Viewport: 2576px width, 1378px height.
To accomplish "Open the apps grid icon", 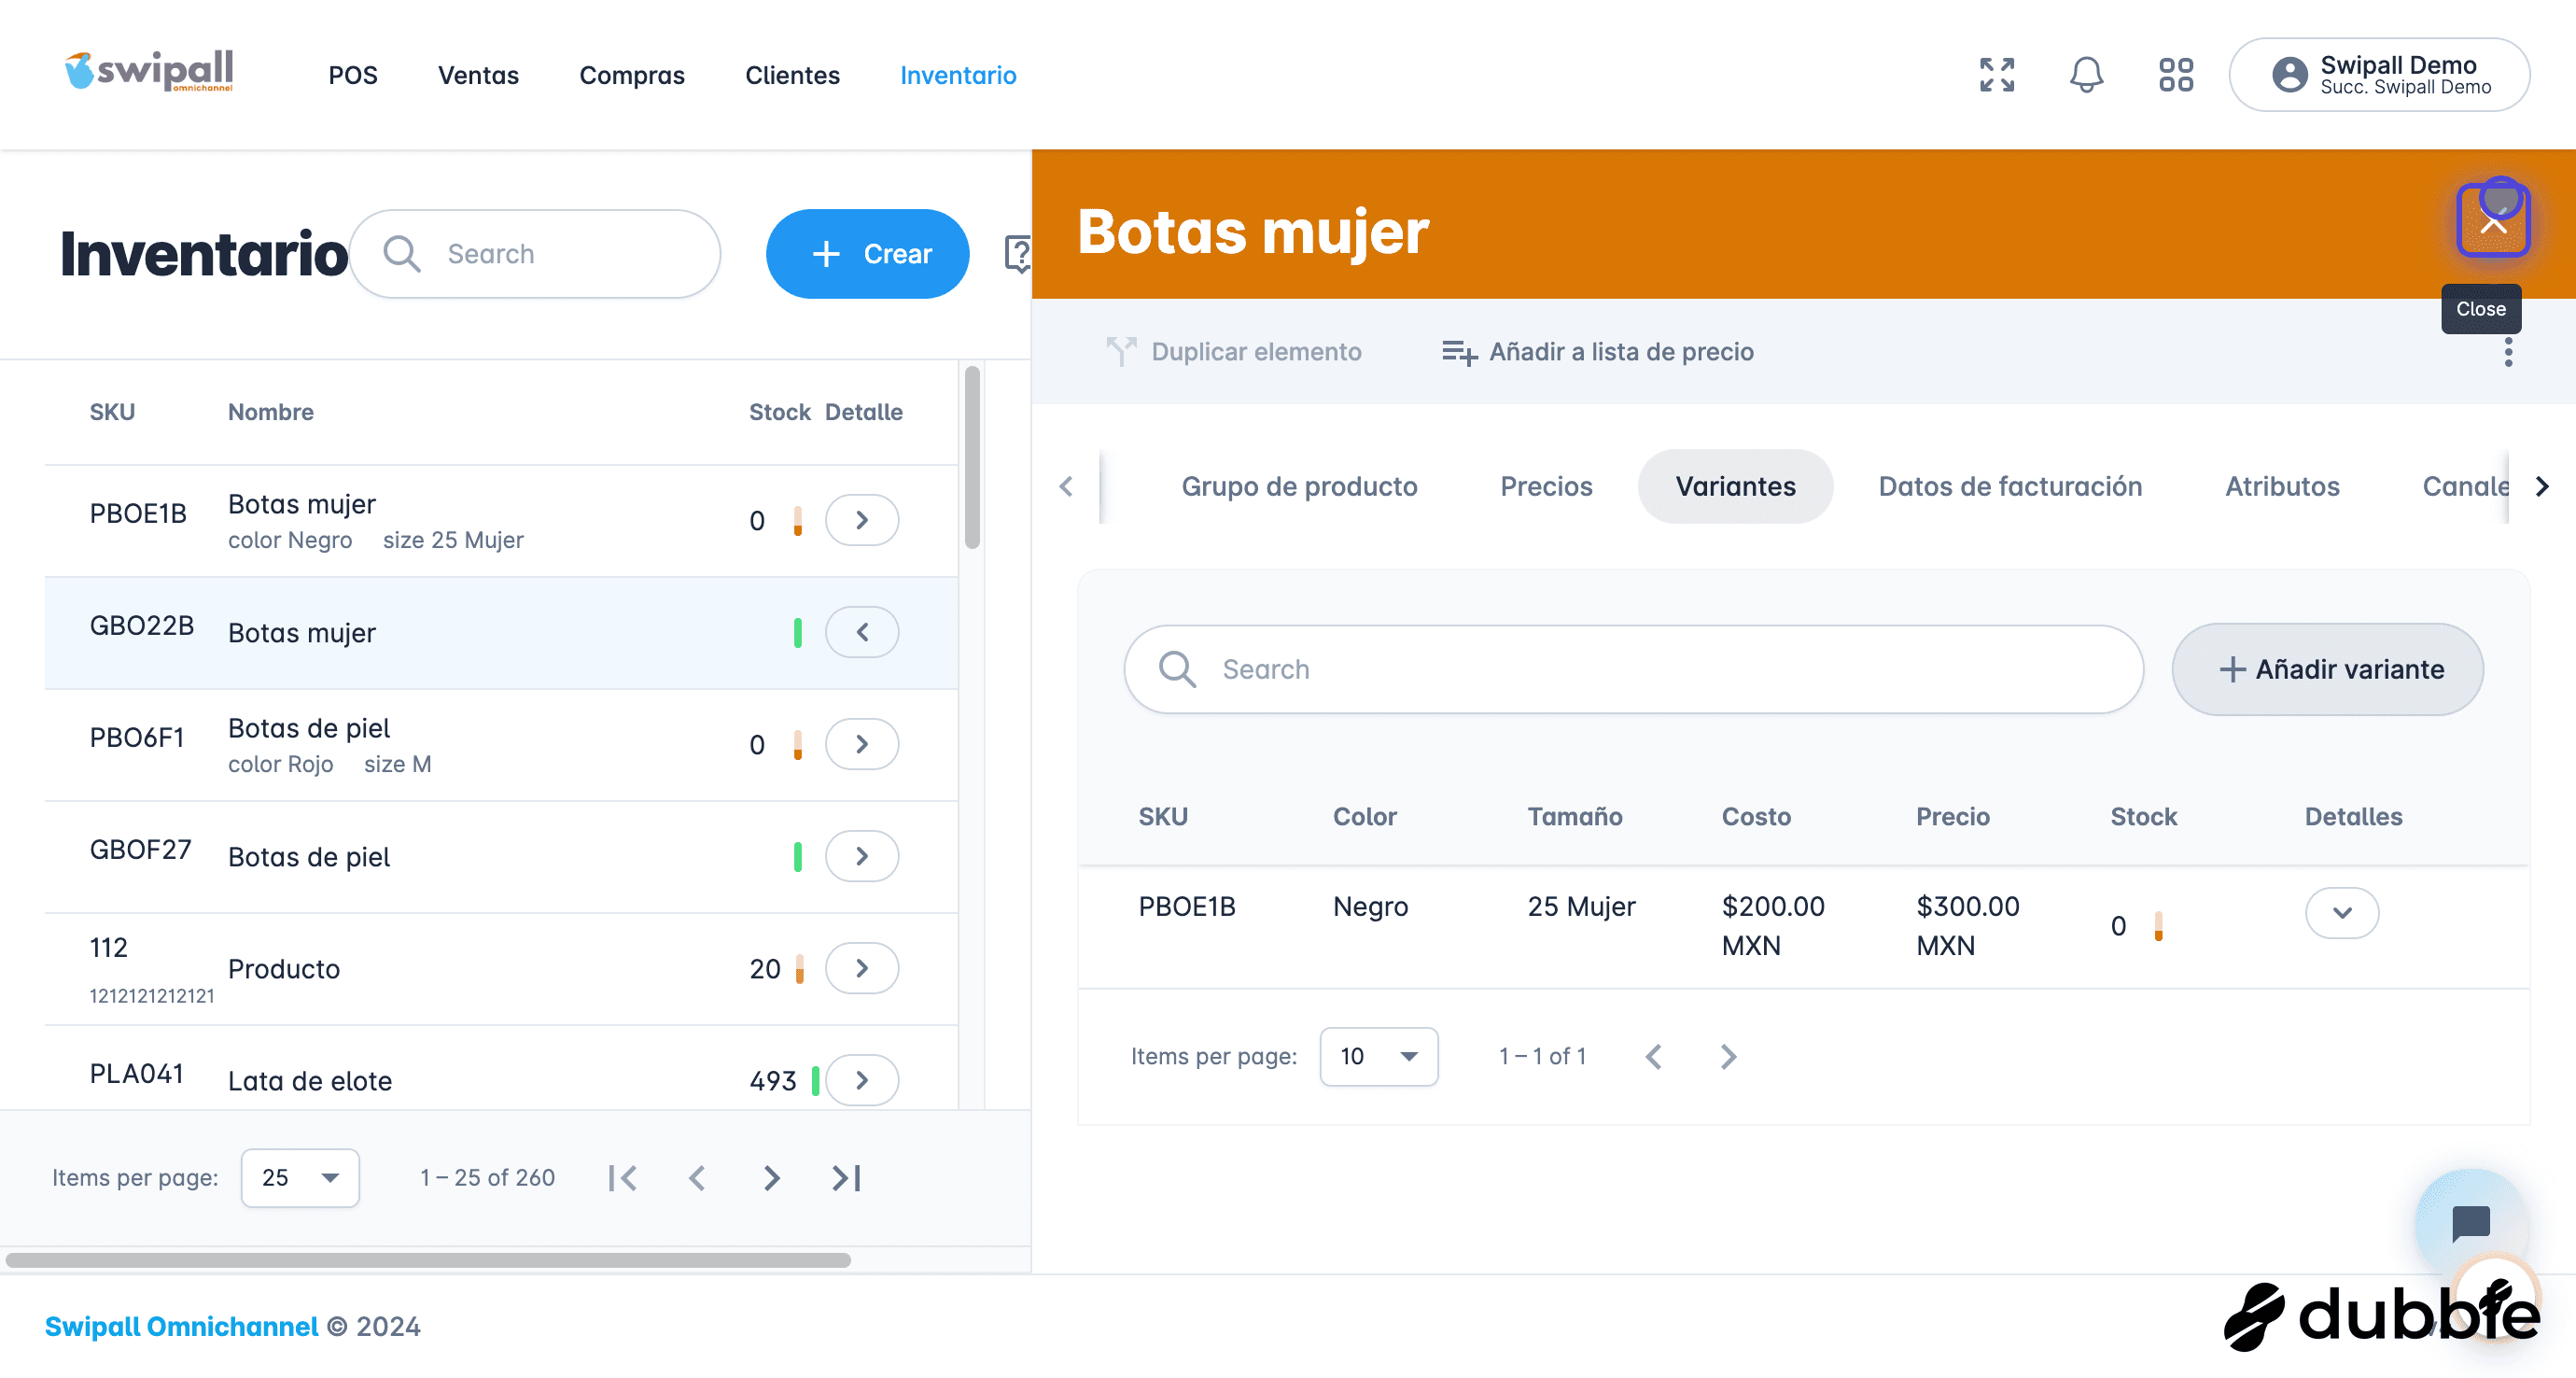I will (x=2175, y=75).
